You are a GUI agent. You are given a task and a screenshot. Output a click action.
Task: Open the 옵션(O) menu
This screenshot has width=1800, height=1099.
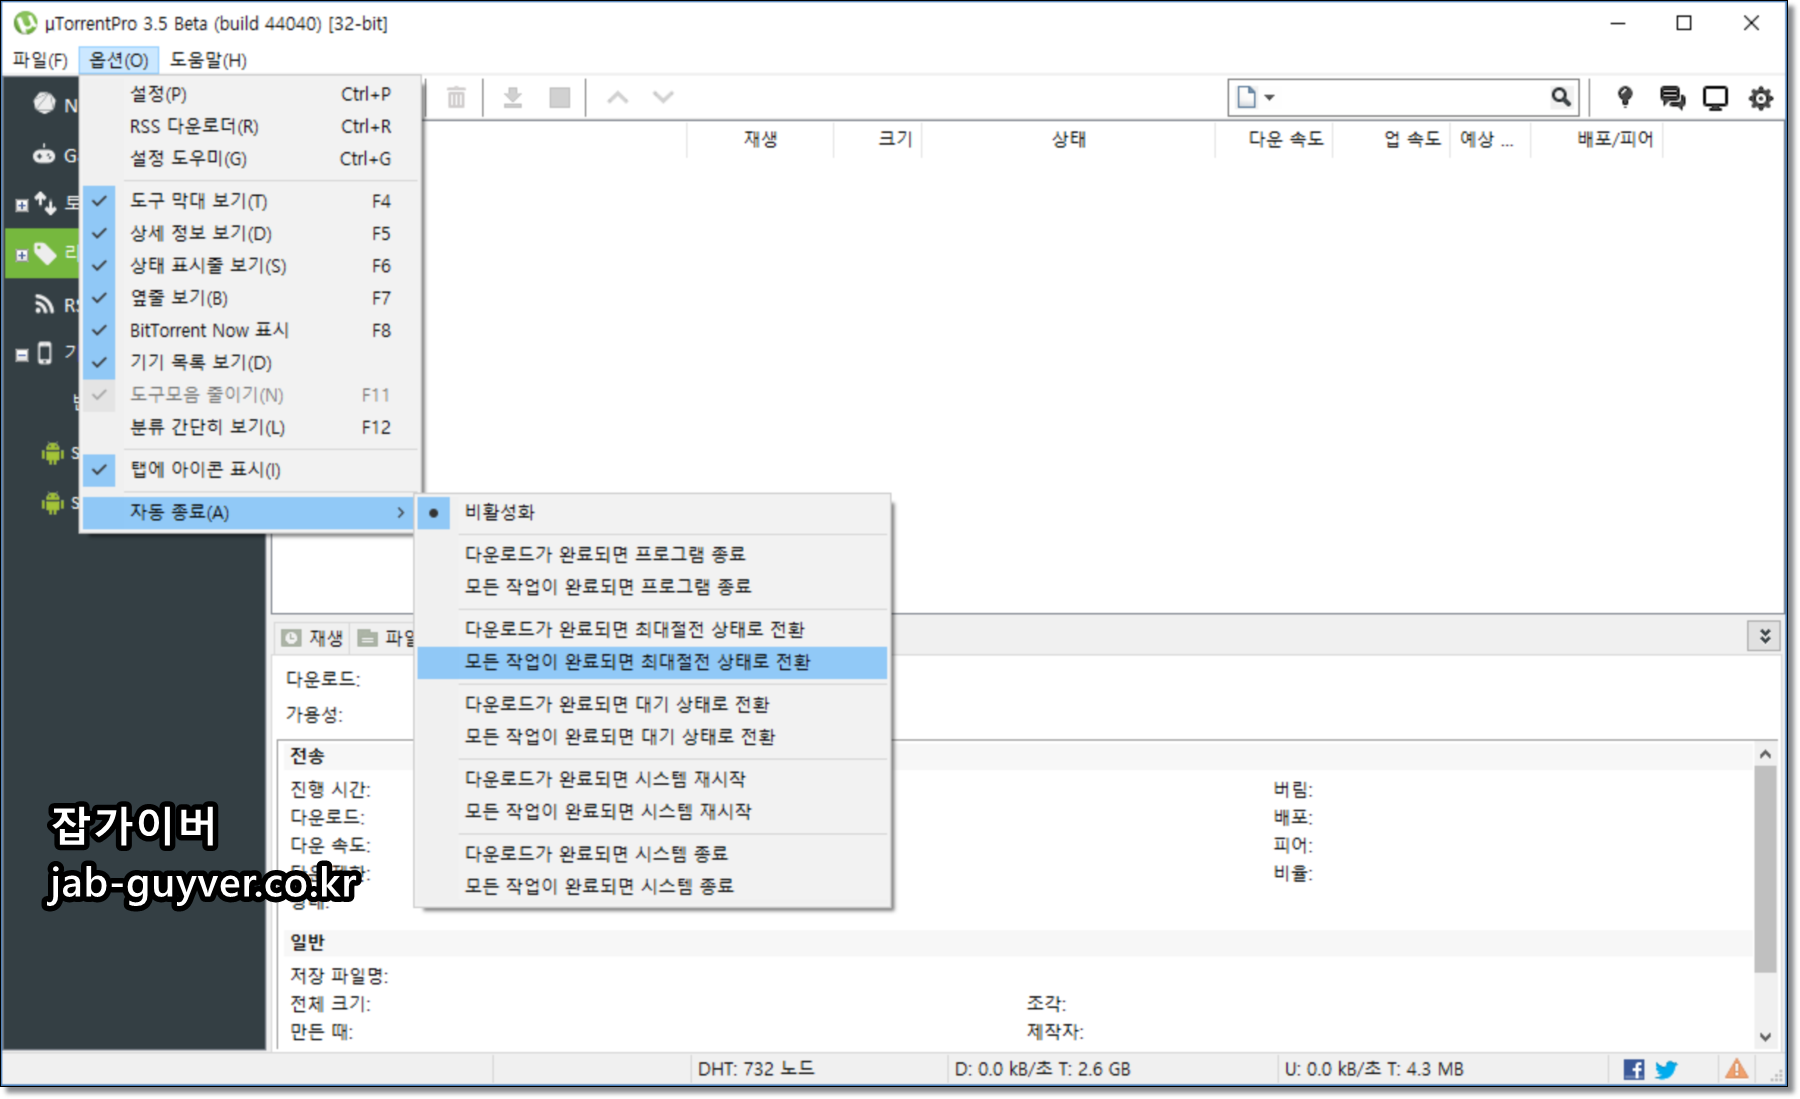118,60
